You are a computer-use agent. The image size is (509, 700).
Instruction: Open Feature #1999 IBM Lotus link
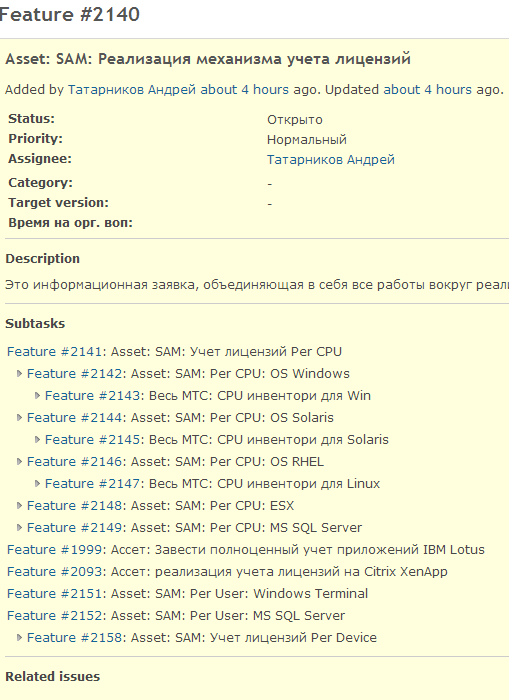(55, 550)
